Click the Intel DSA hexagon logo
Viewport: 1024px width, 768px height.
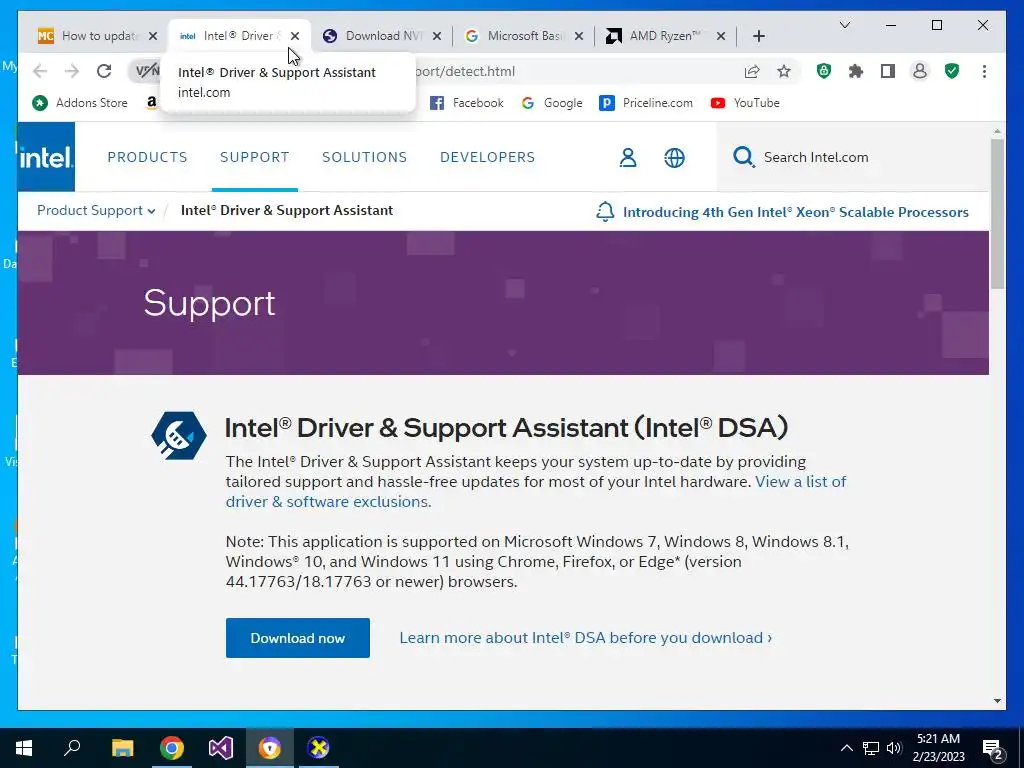tap(179, 436)
